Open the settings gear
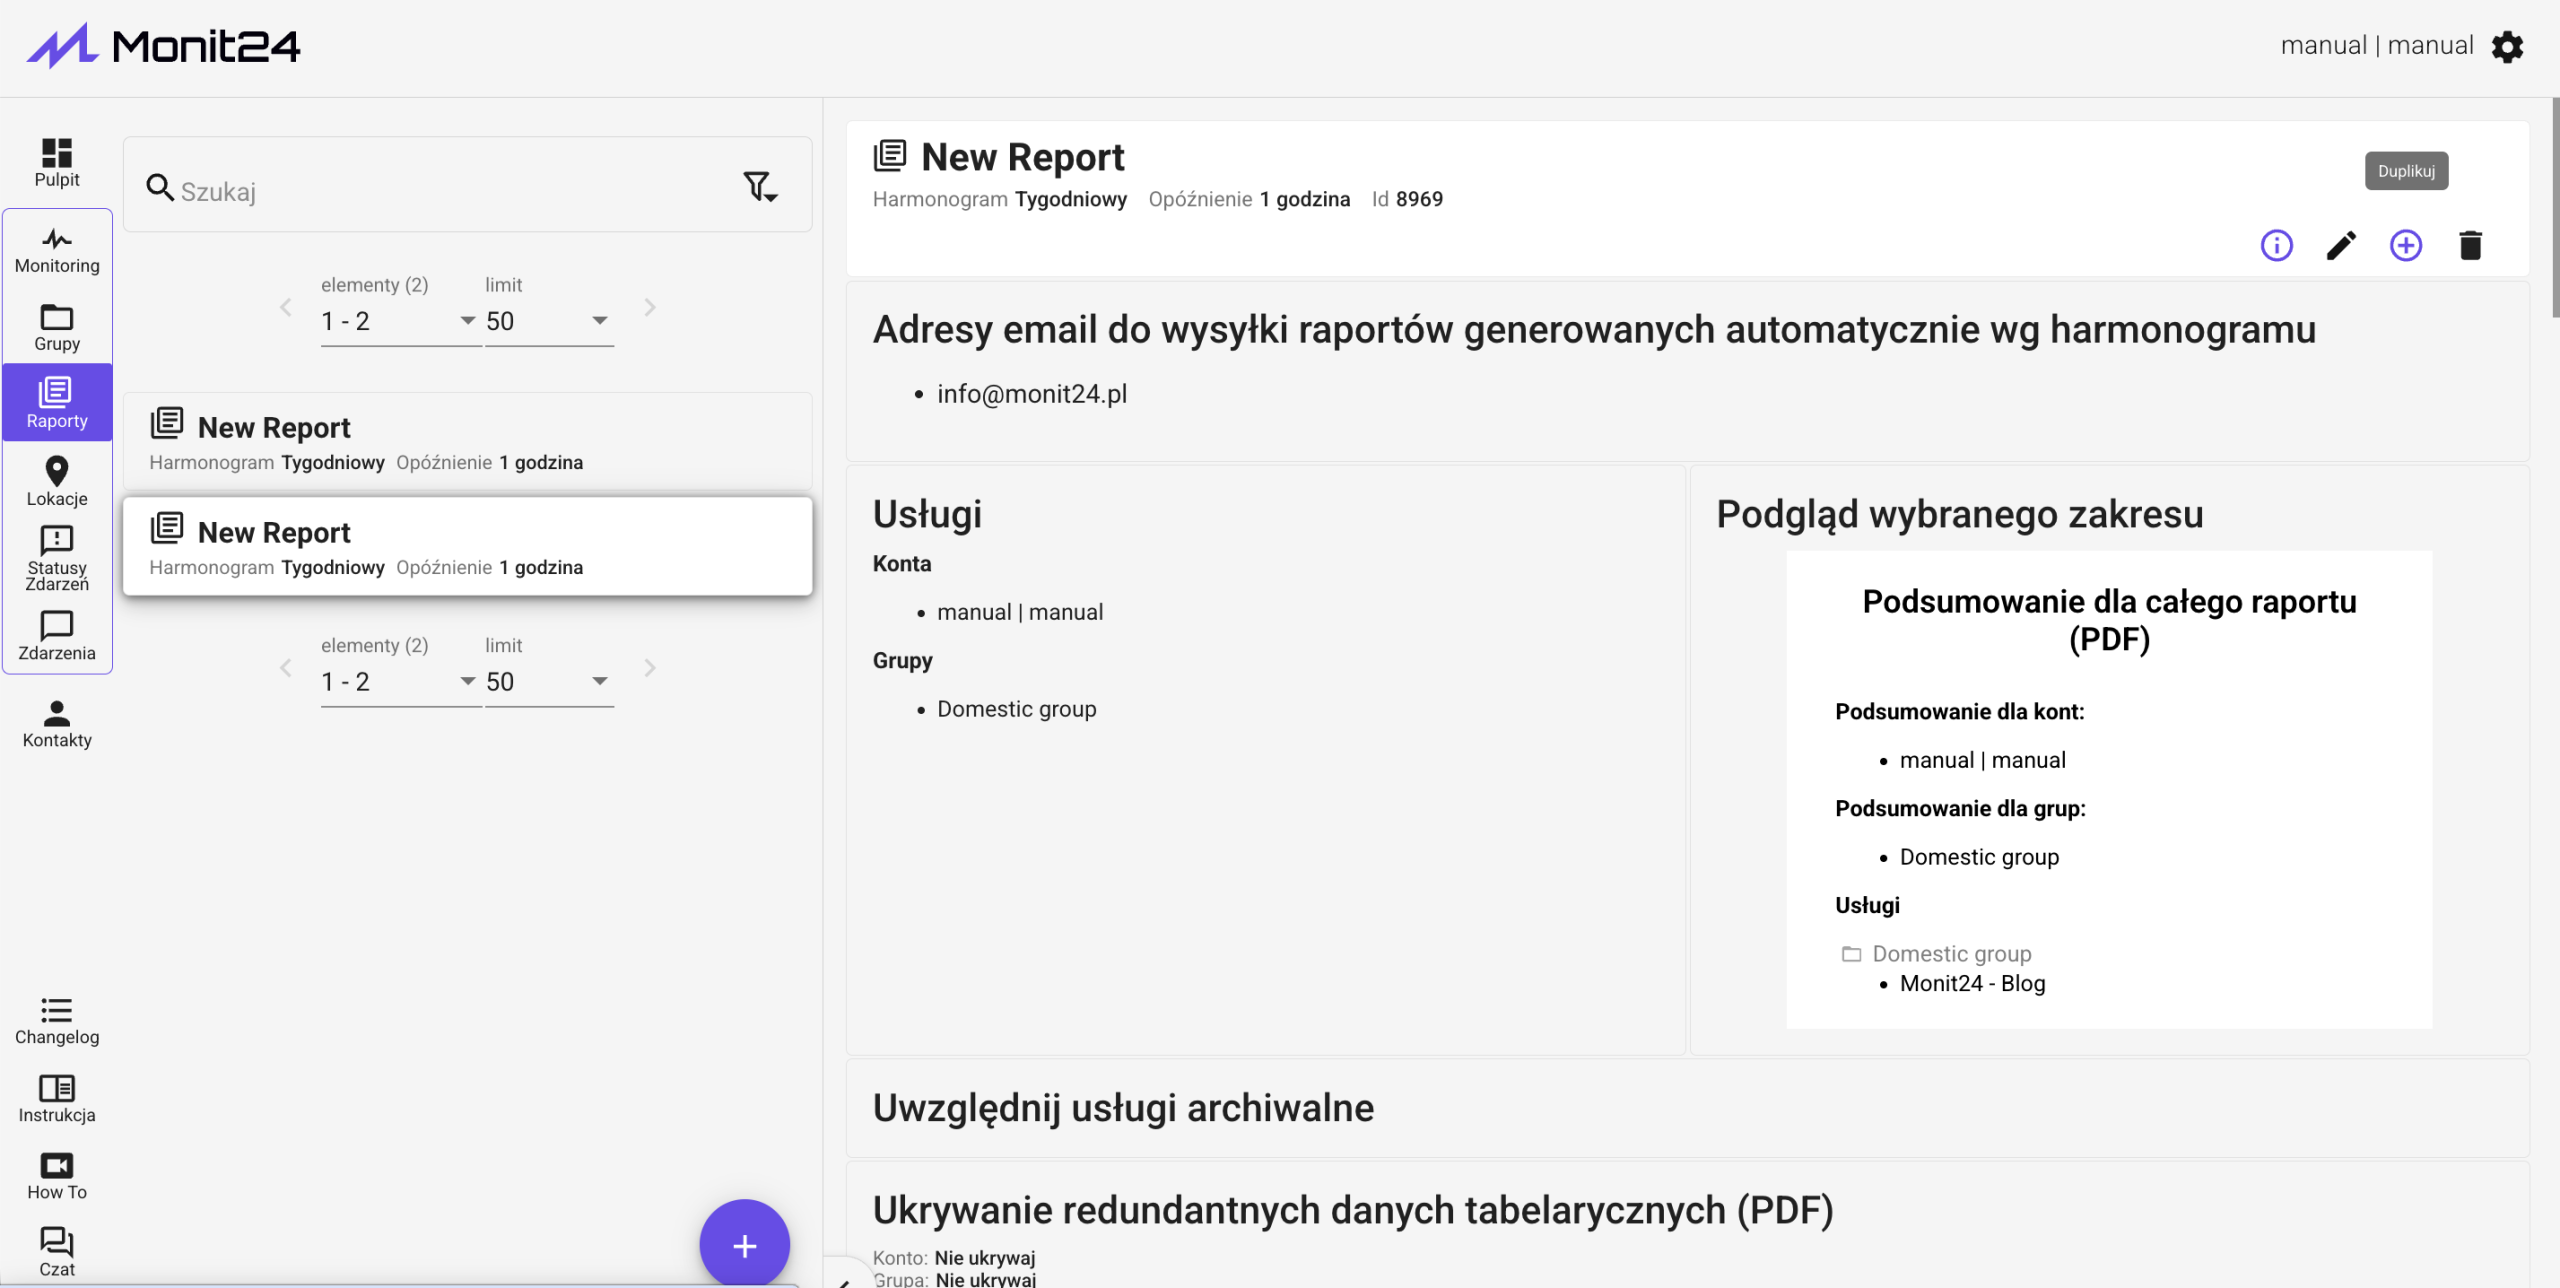 click(2507, 47)
